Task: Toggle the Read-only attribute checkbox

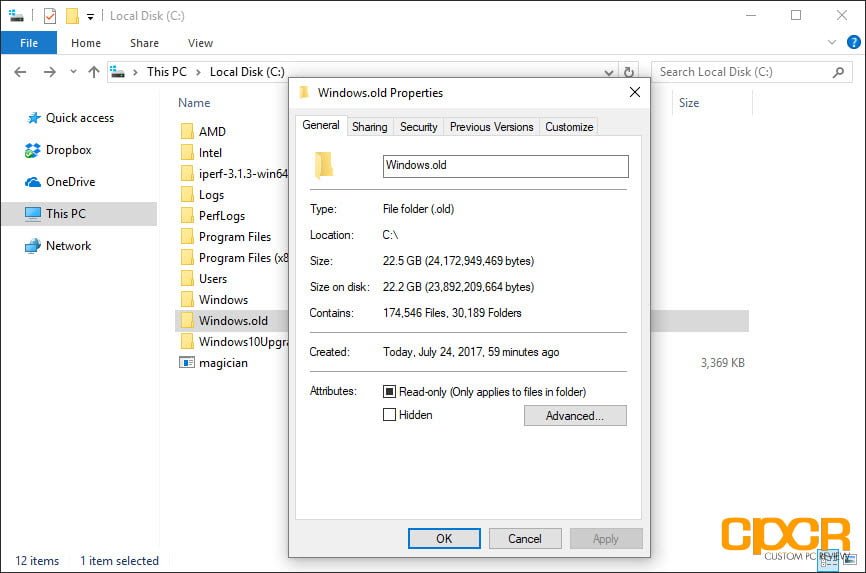Action: point(389,392)
